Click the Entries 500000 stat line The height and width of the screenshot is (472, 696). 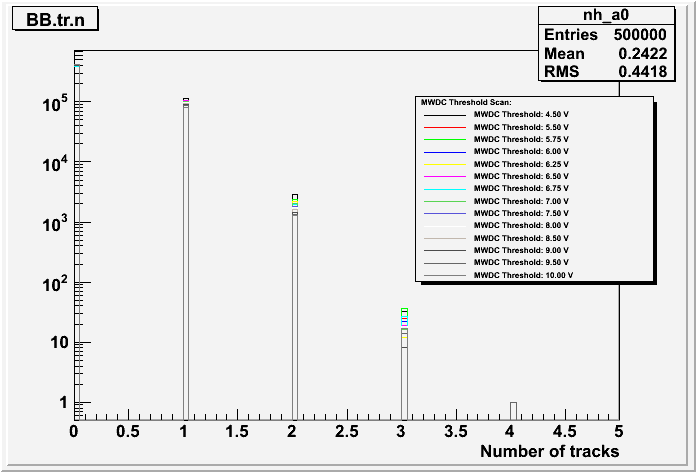(606, 35)
